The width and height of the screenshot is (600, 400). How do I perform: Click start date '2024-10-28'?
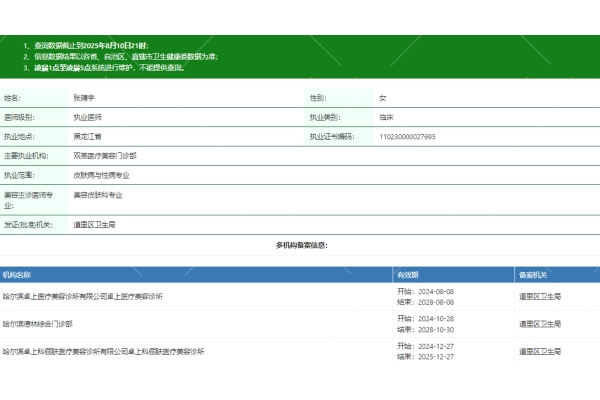point(436,319)
